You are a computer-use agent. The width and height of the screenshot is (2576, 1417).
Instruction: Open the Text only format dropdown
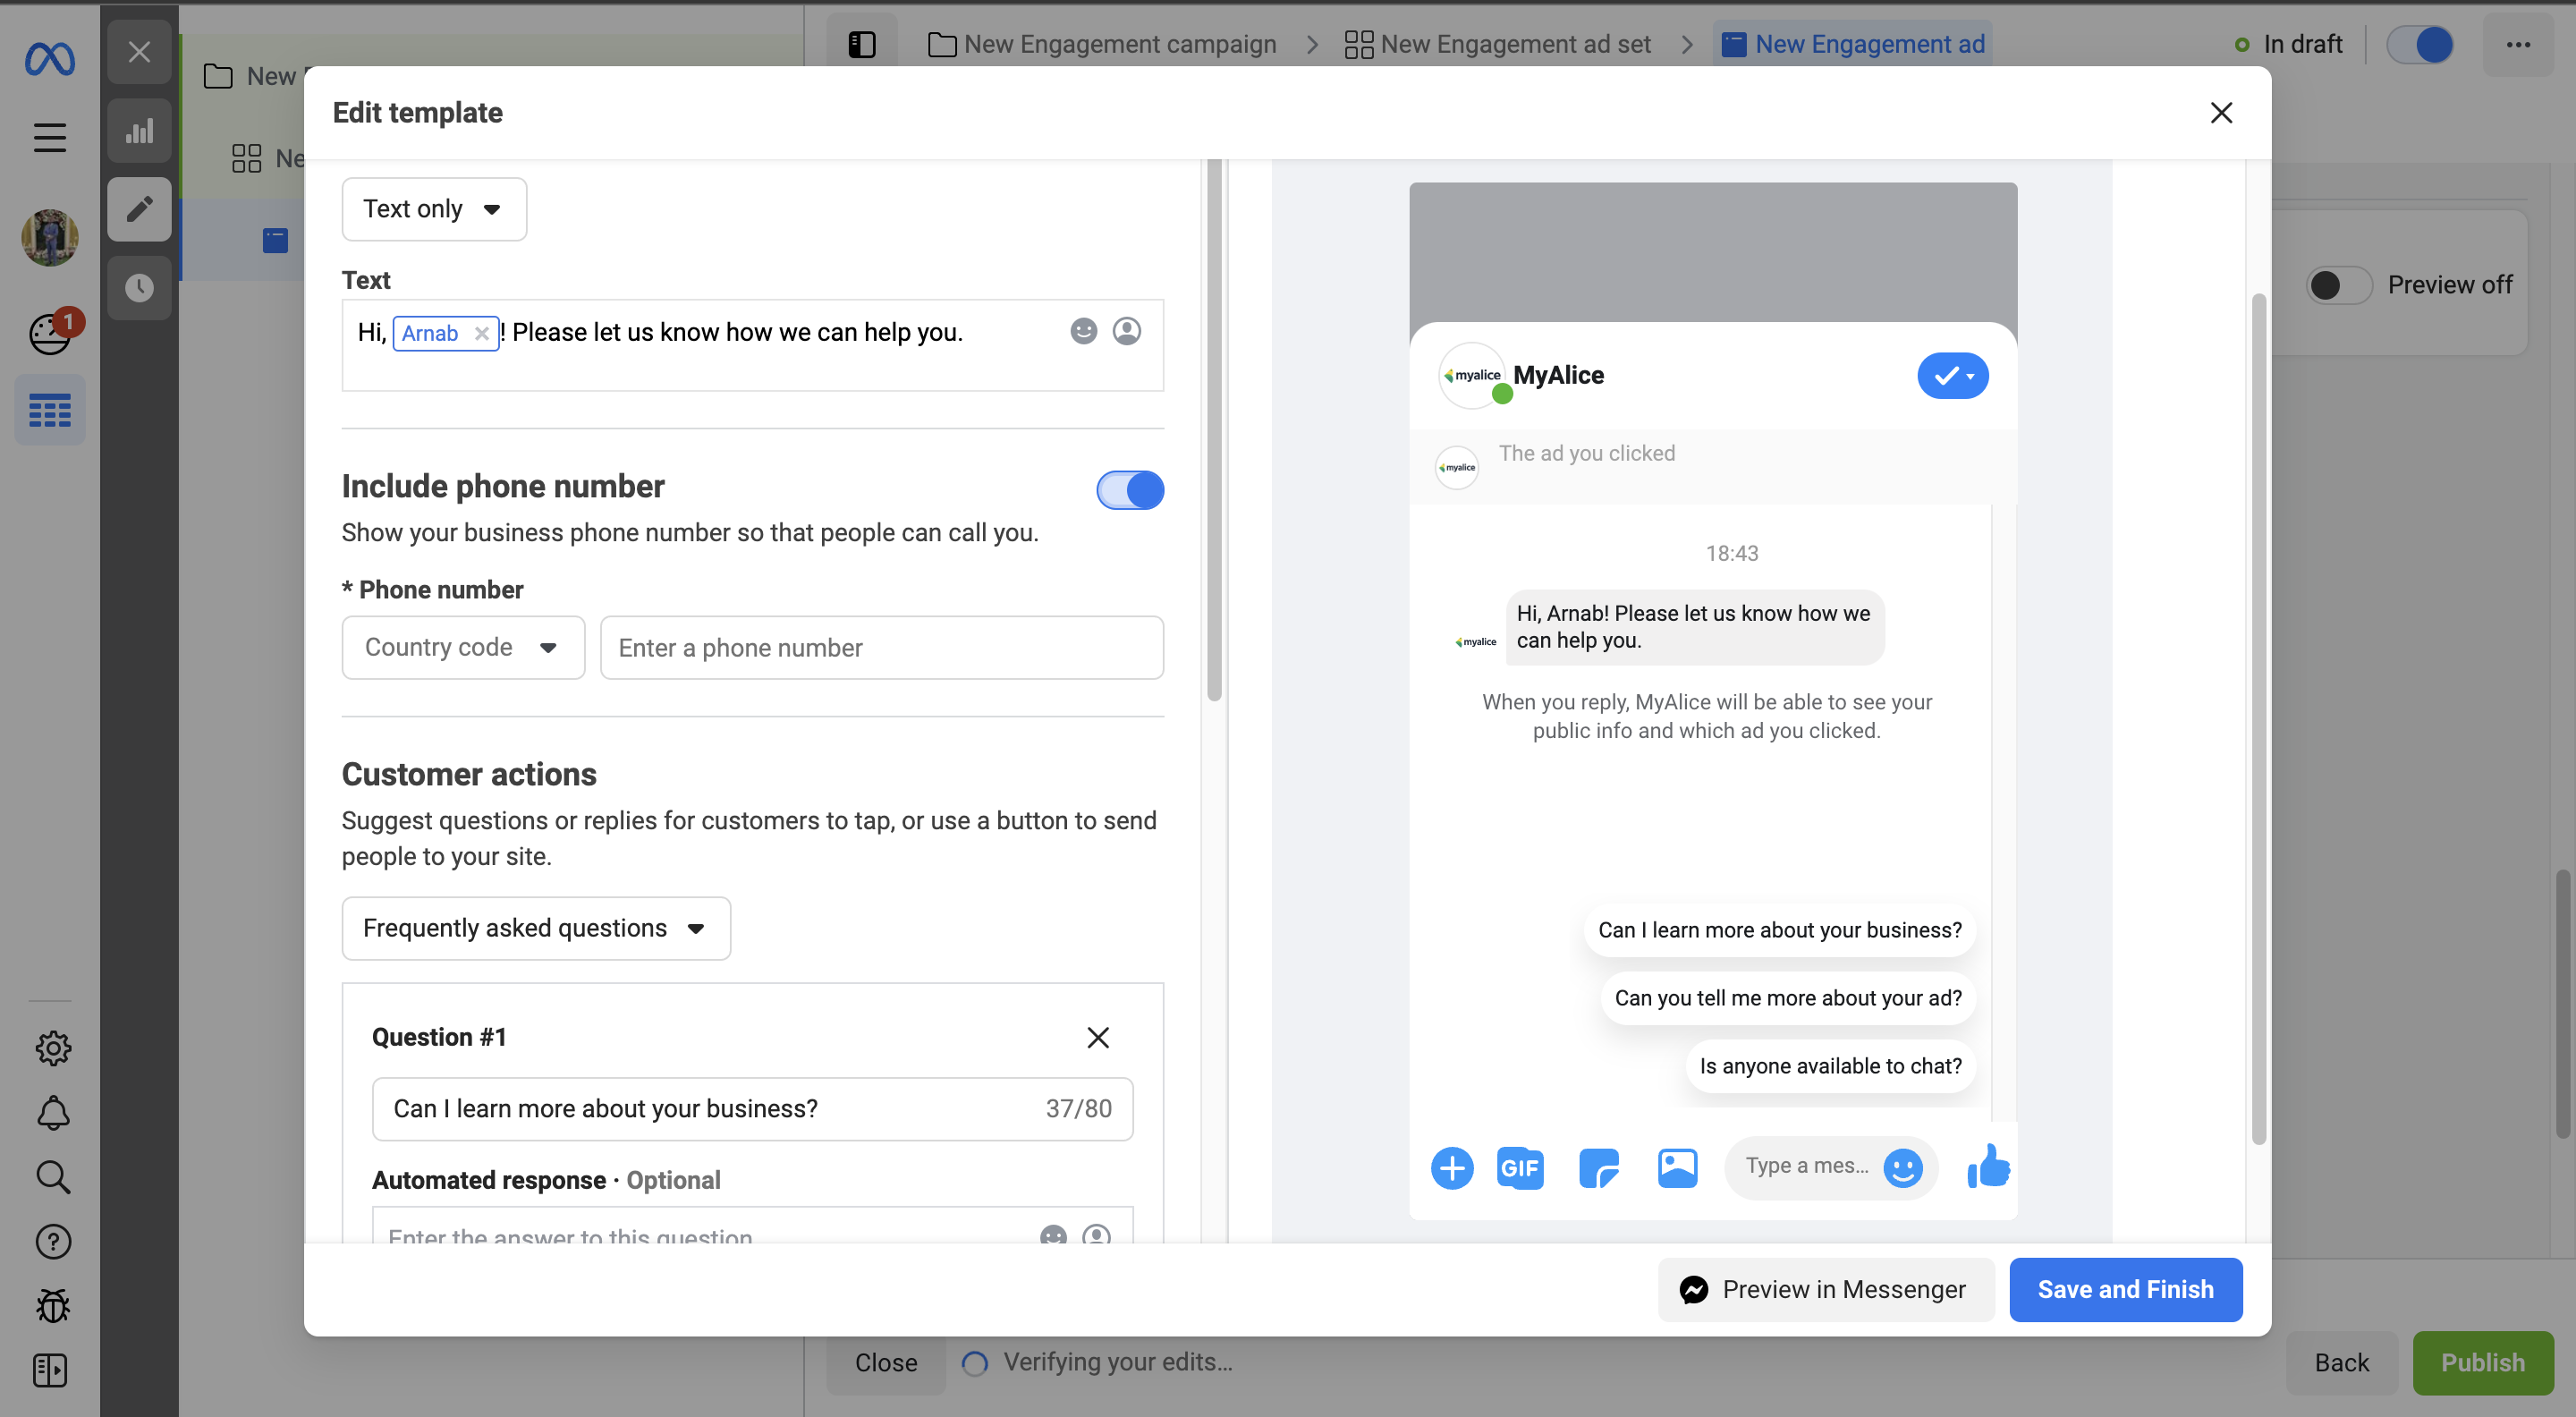coord(433,209)
